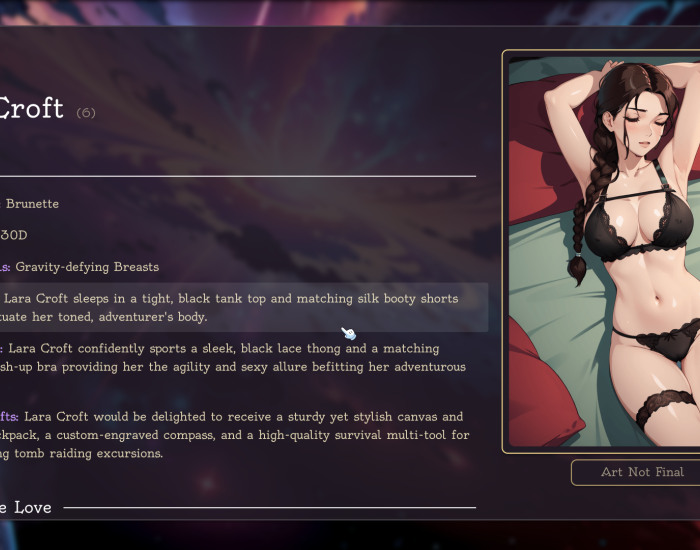Select the Brunette hair attribute text
Viewport: 700px width, 550px height.
tap(32, 204)
